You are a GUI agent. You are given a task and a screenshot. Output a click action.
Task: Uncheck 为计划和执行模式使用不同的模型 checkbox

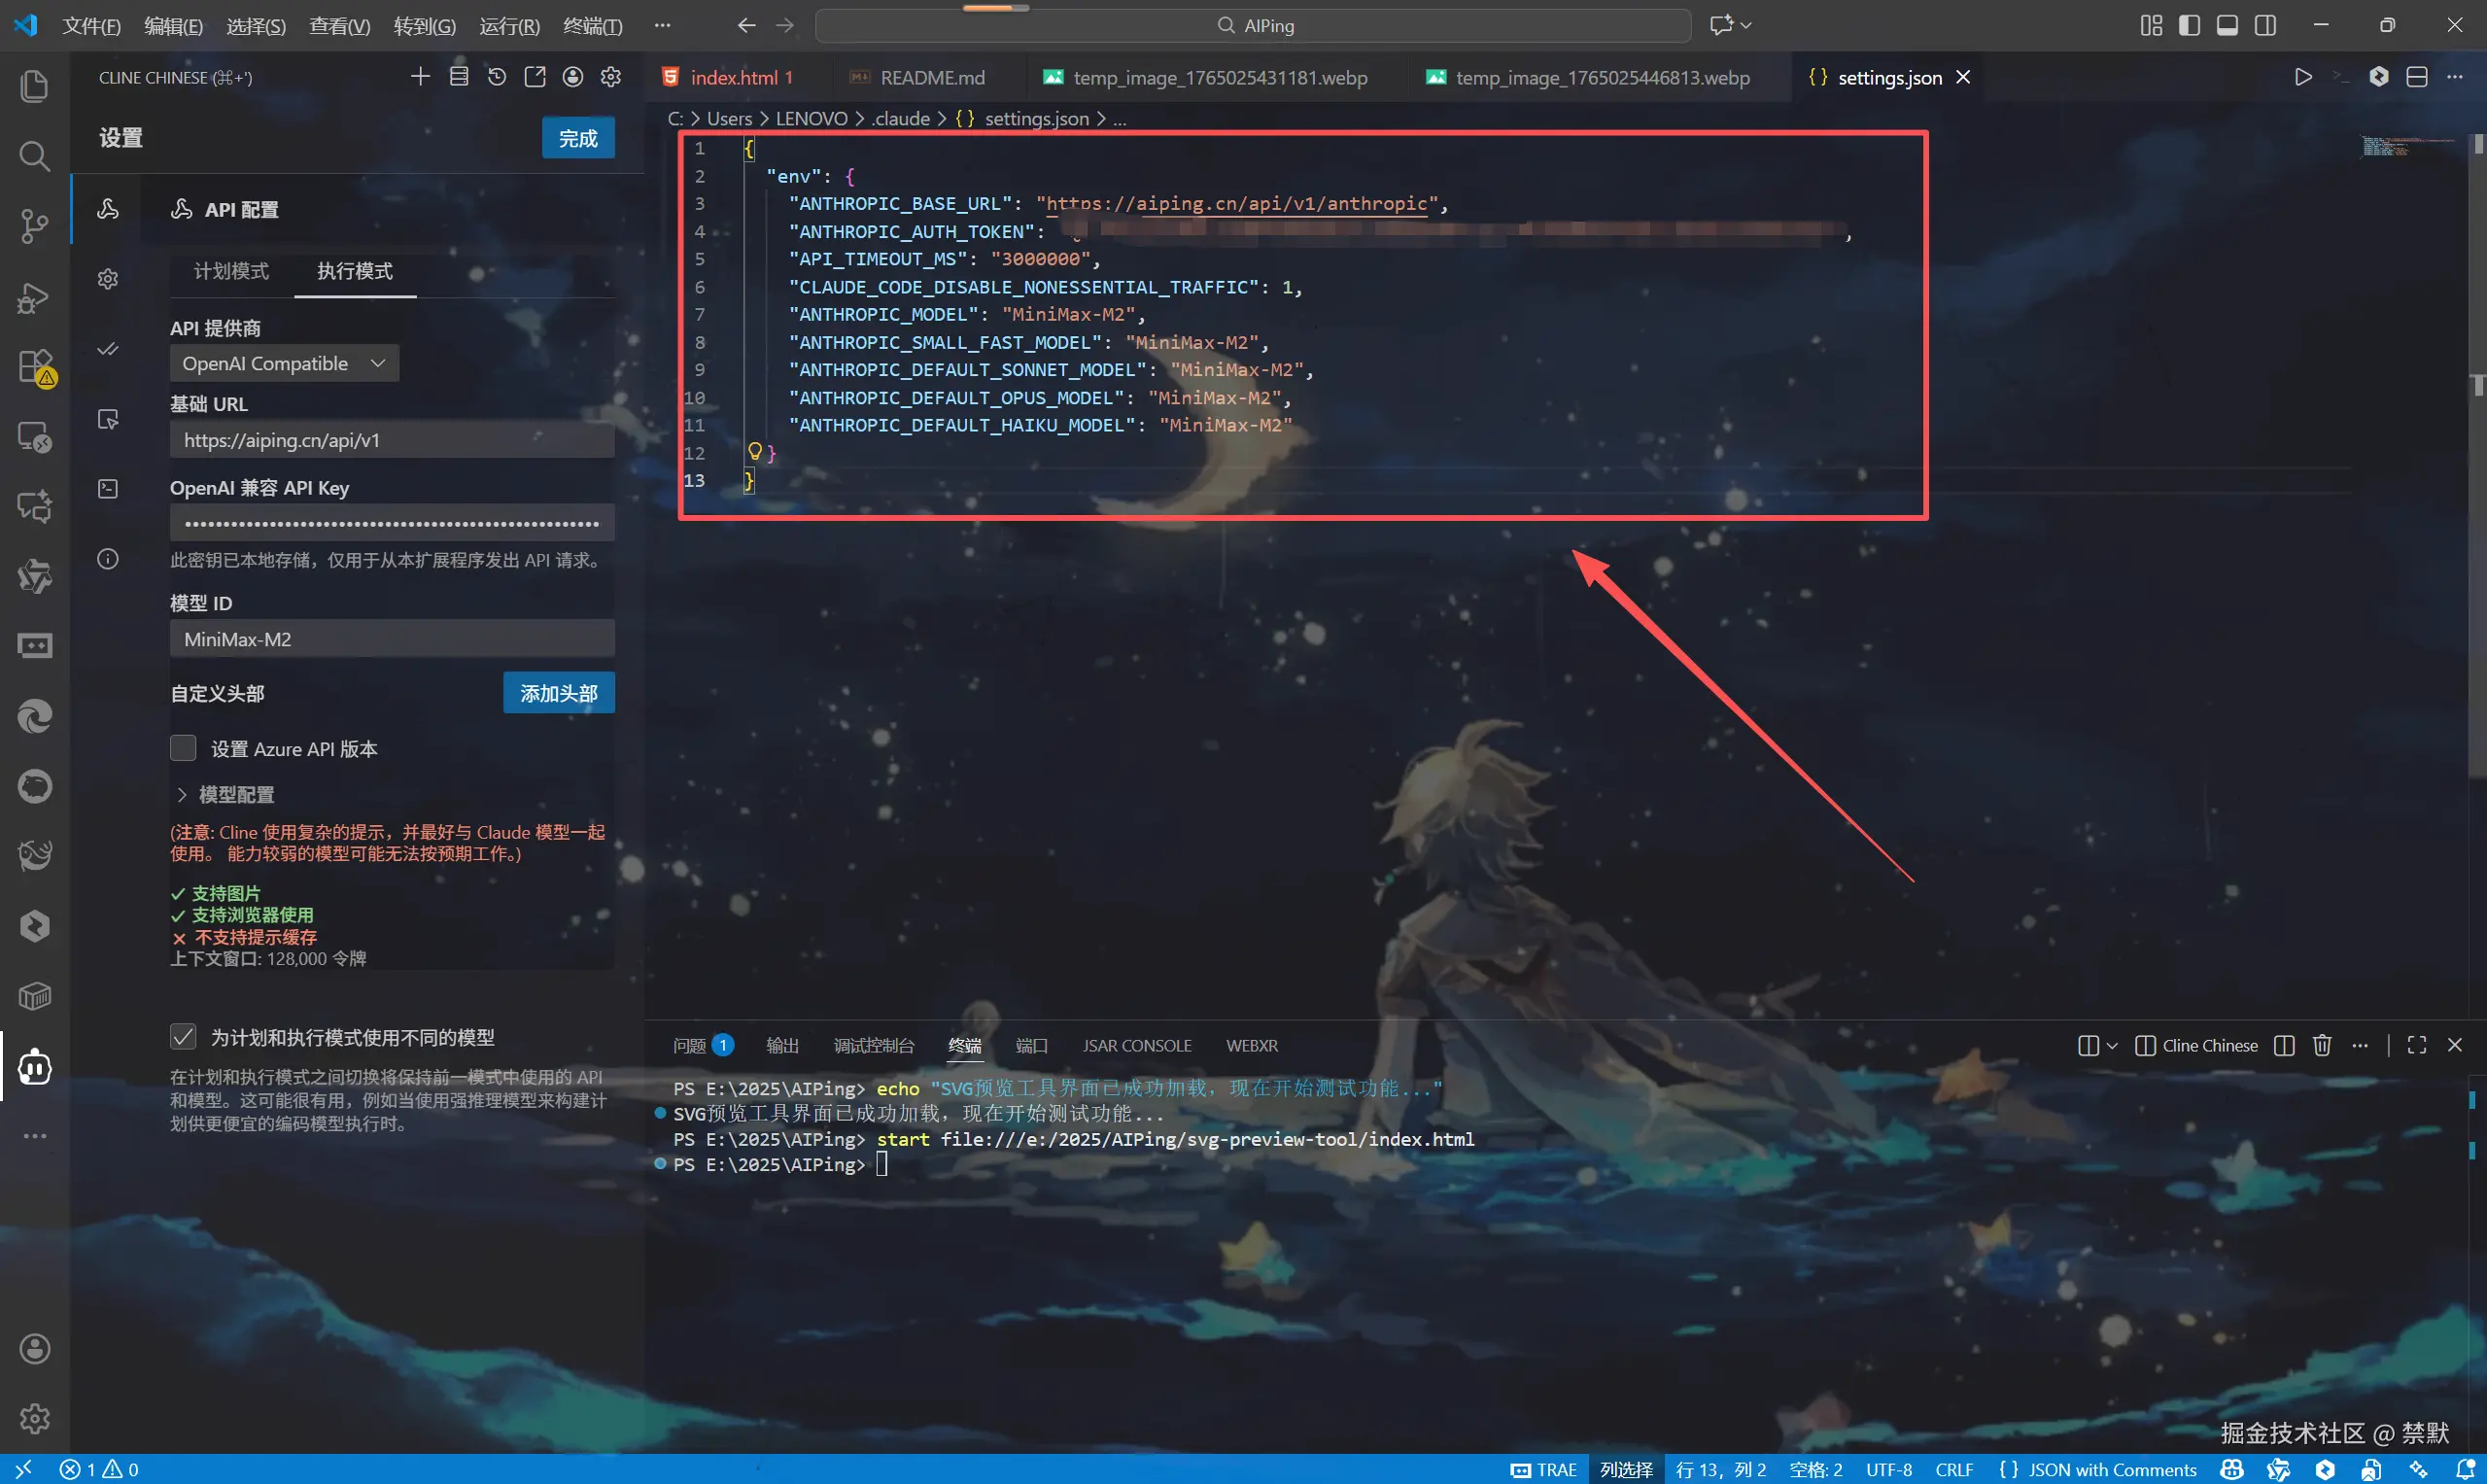coord(183,1037)
